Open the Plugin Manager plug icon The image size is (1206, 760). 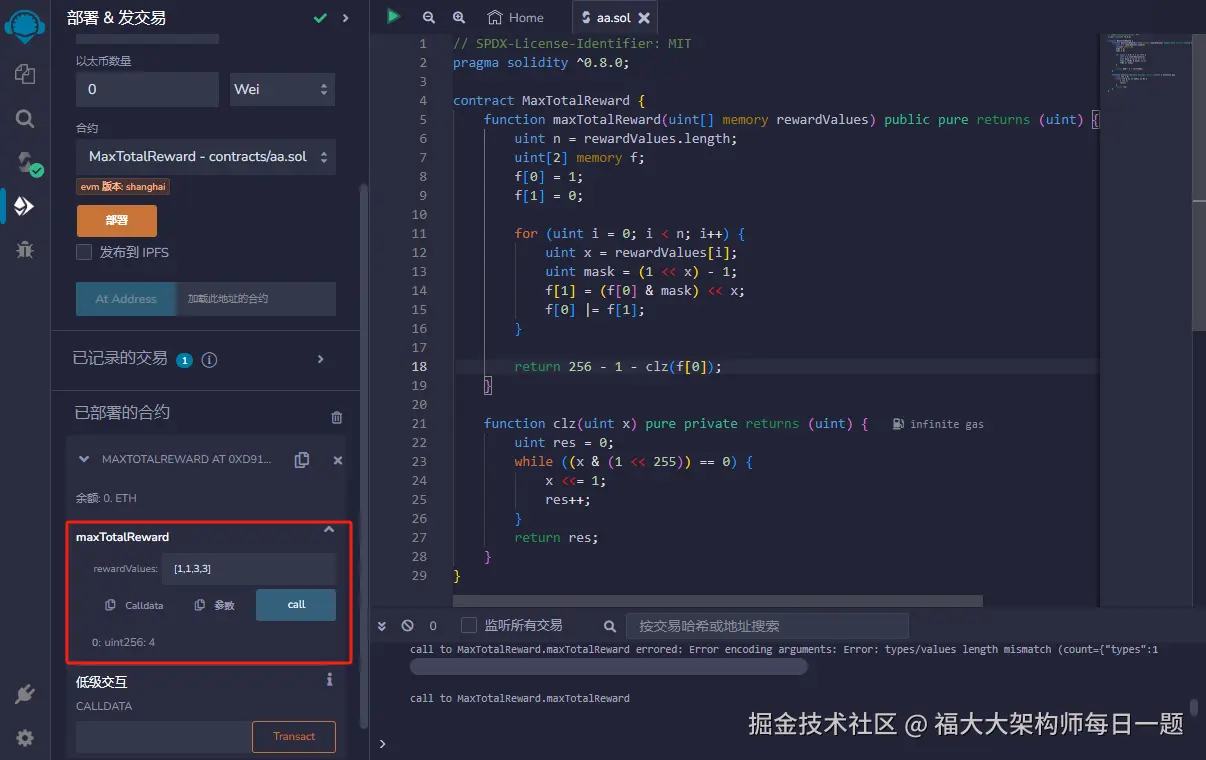pyautogui.click(x=25, y=694)
